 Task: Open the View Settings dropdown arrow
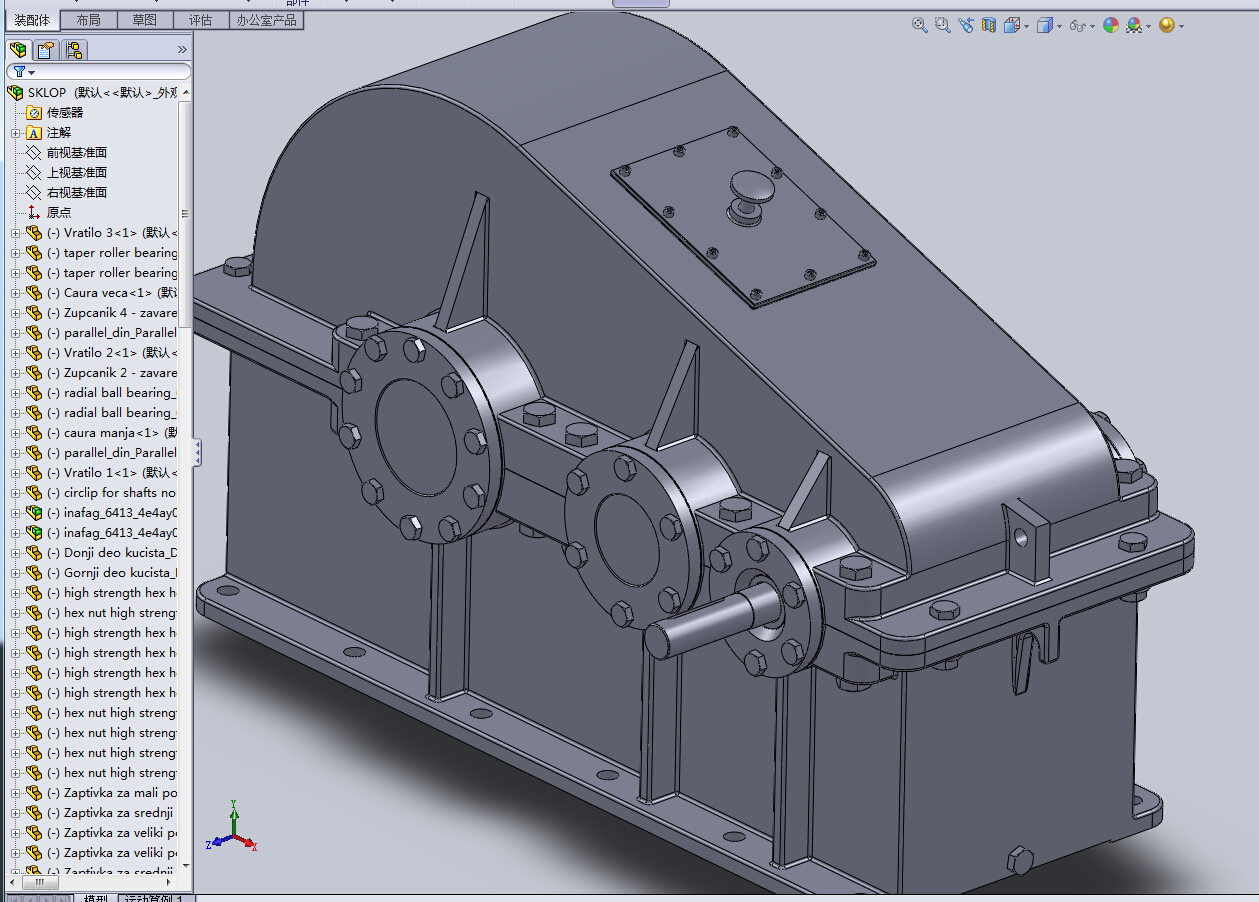(1181, 27)
